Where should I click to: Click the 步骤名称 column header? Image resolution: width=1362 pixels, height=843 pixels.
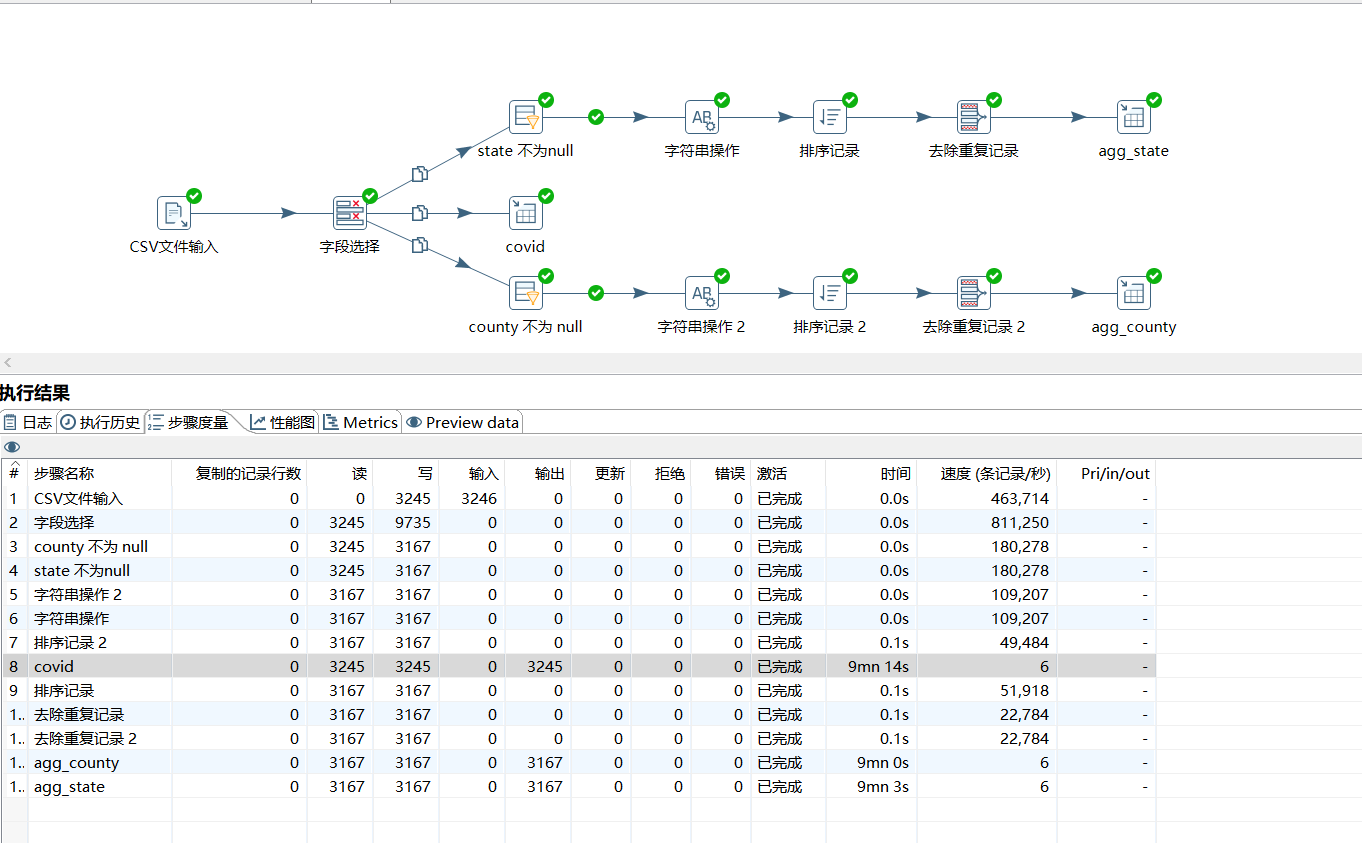[100, 474]
